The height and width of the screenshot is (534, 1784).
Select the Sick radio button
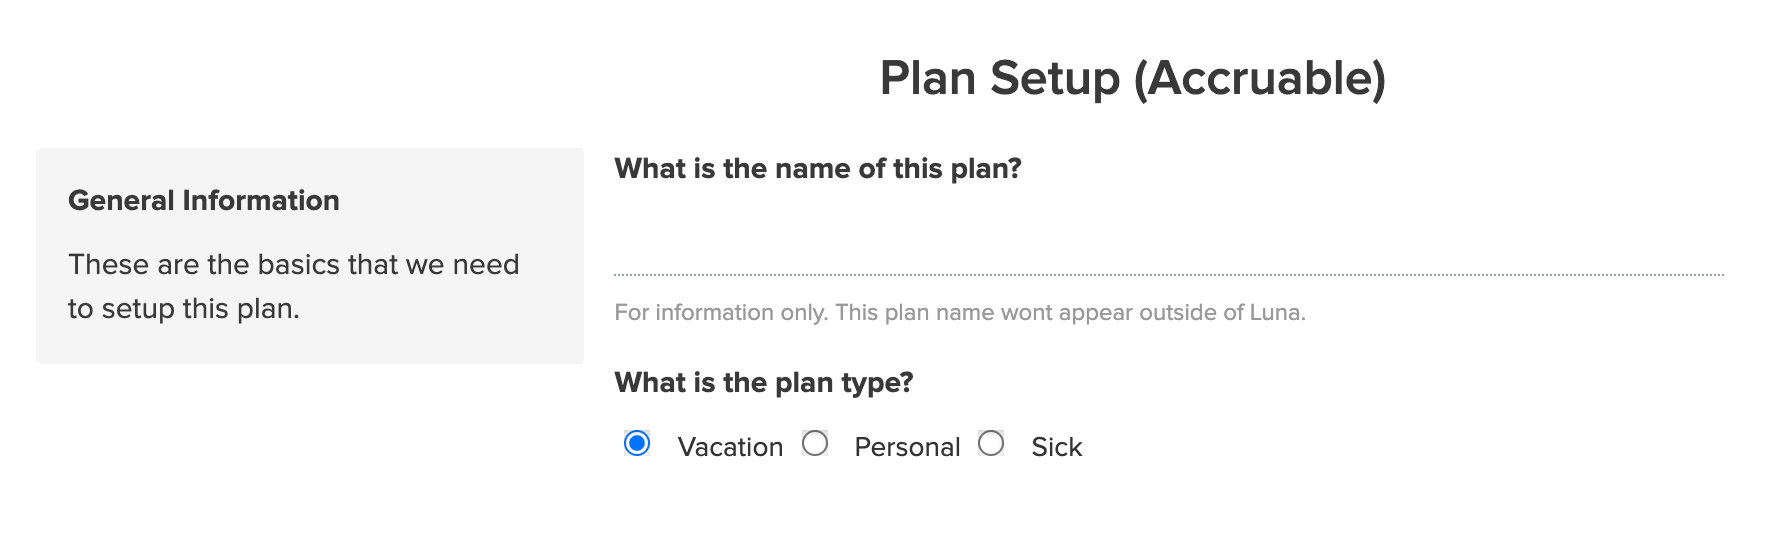pyautogui.click(x=991, y=443)
